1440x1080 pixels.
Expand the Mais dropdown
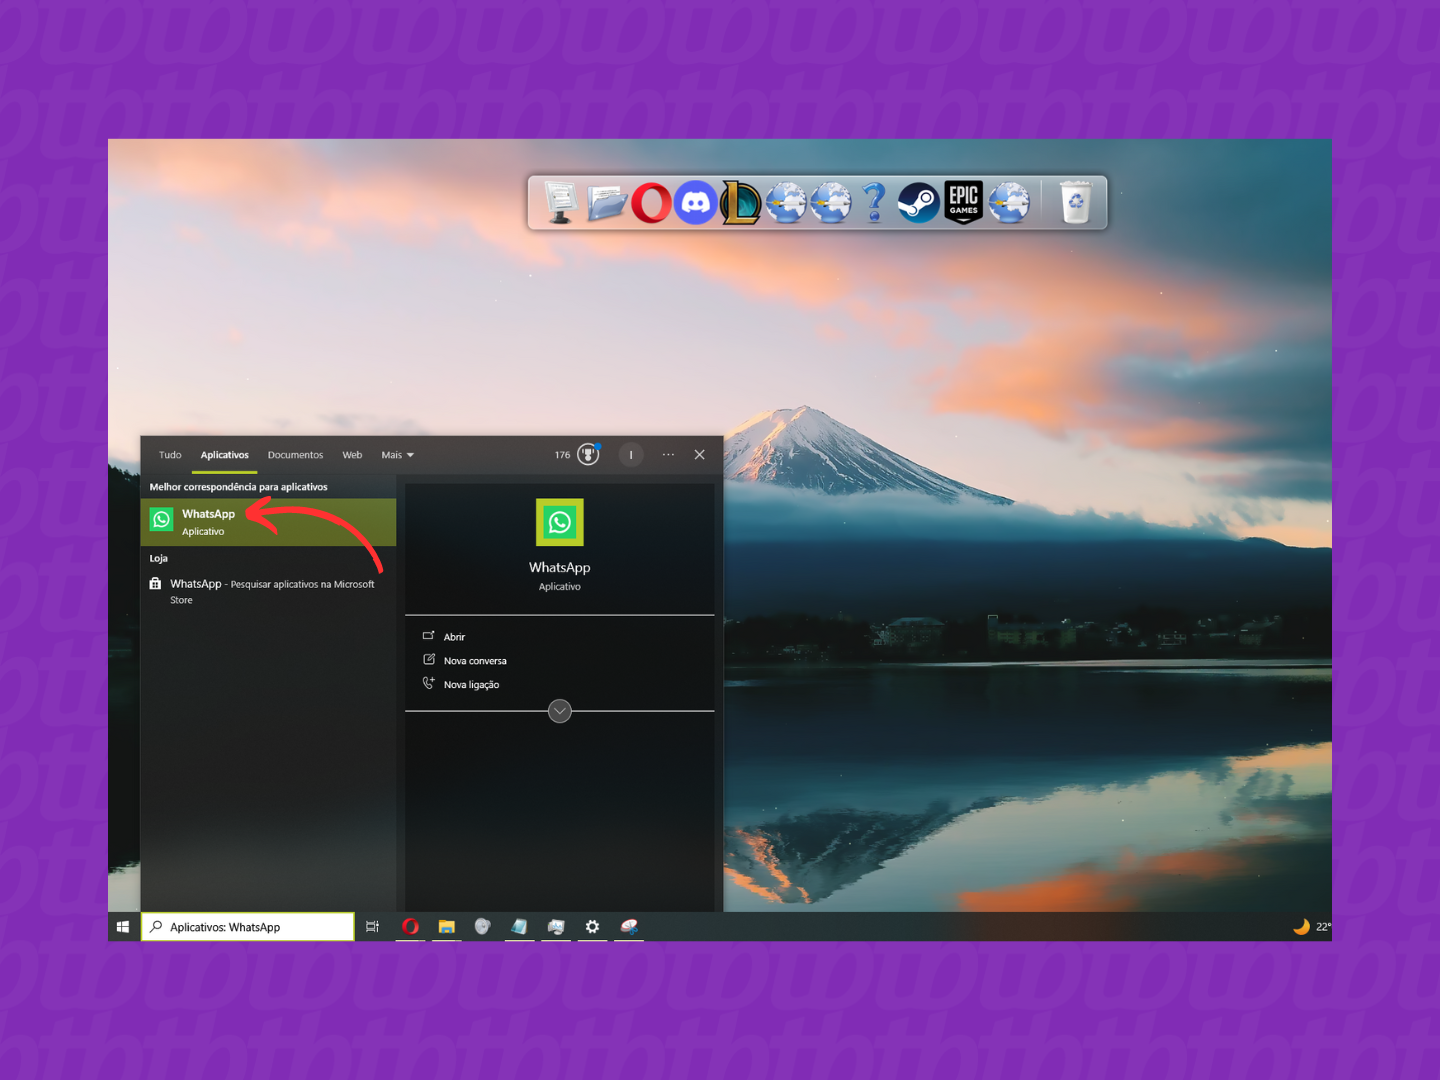[x=397, y=455]
